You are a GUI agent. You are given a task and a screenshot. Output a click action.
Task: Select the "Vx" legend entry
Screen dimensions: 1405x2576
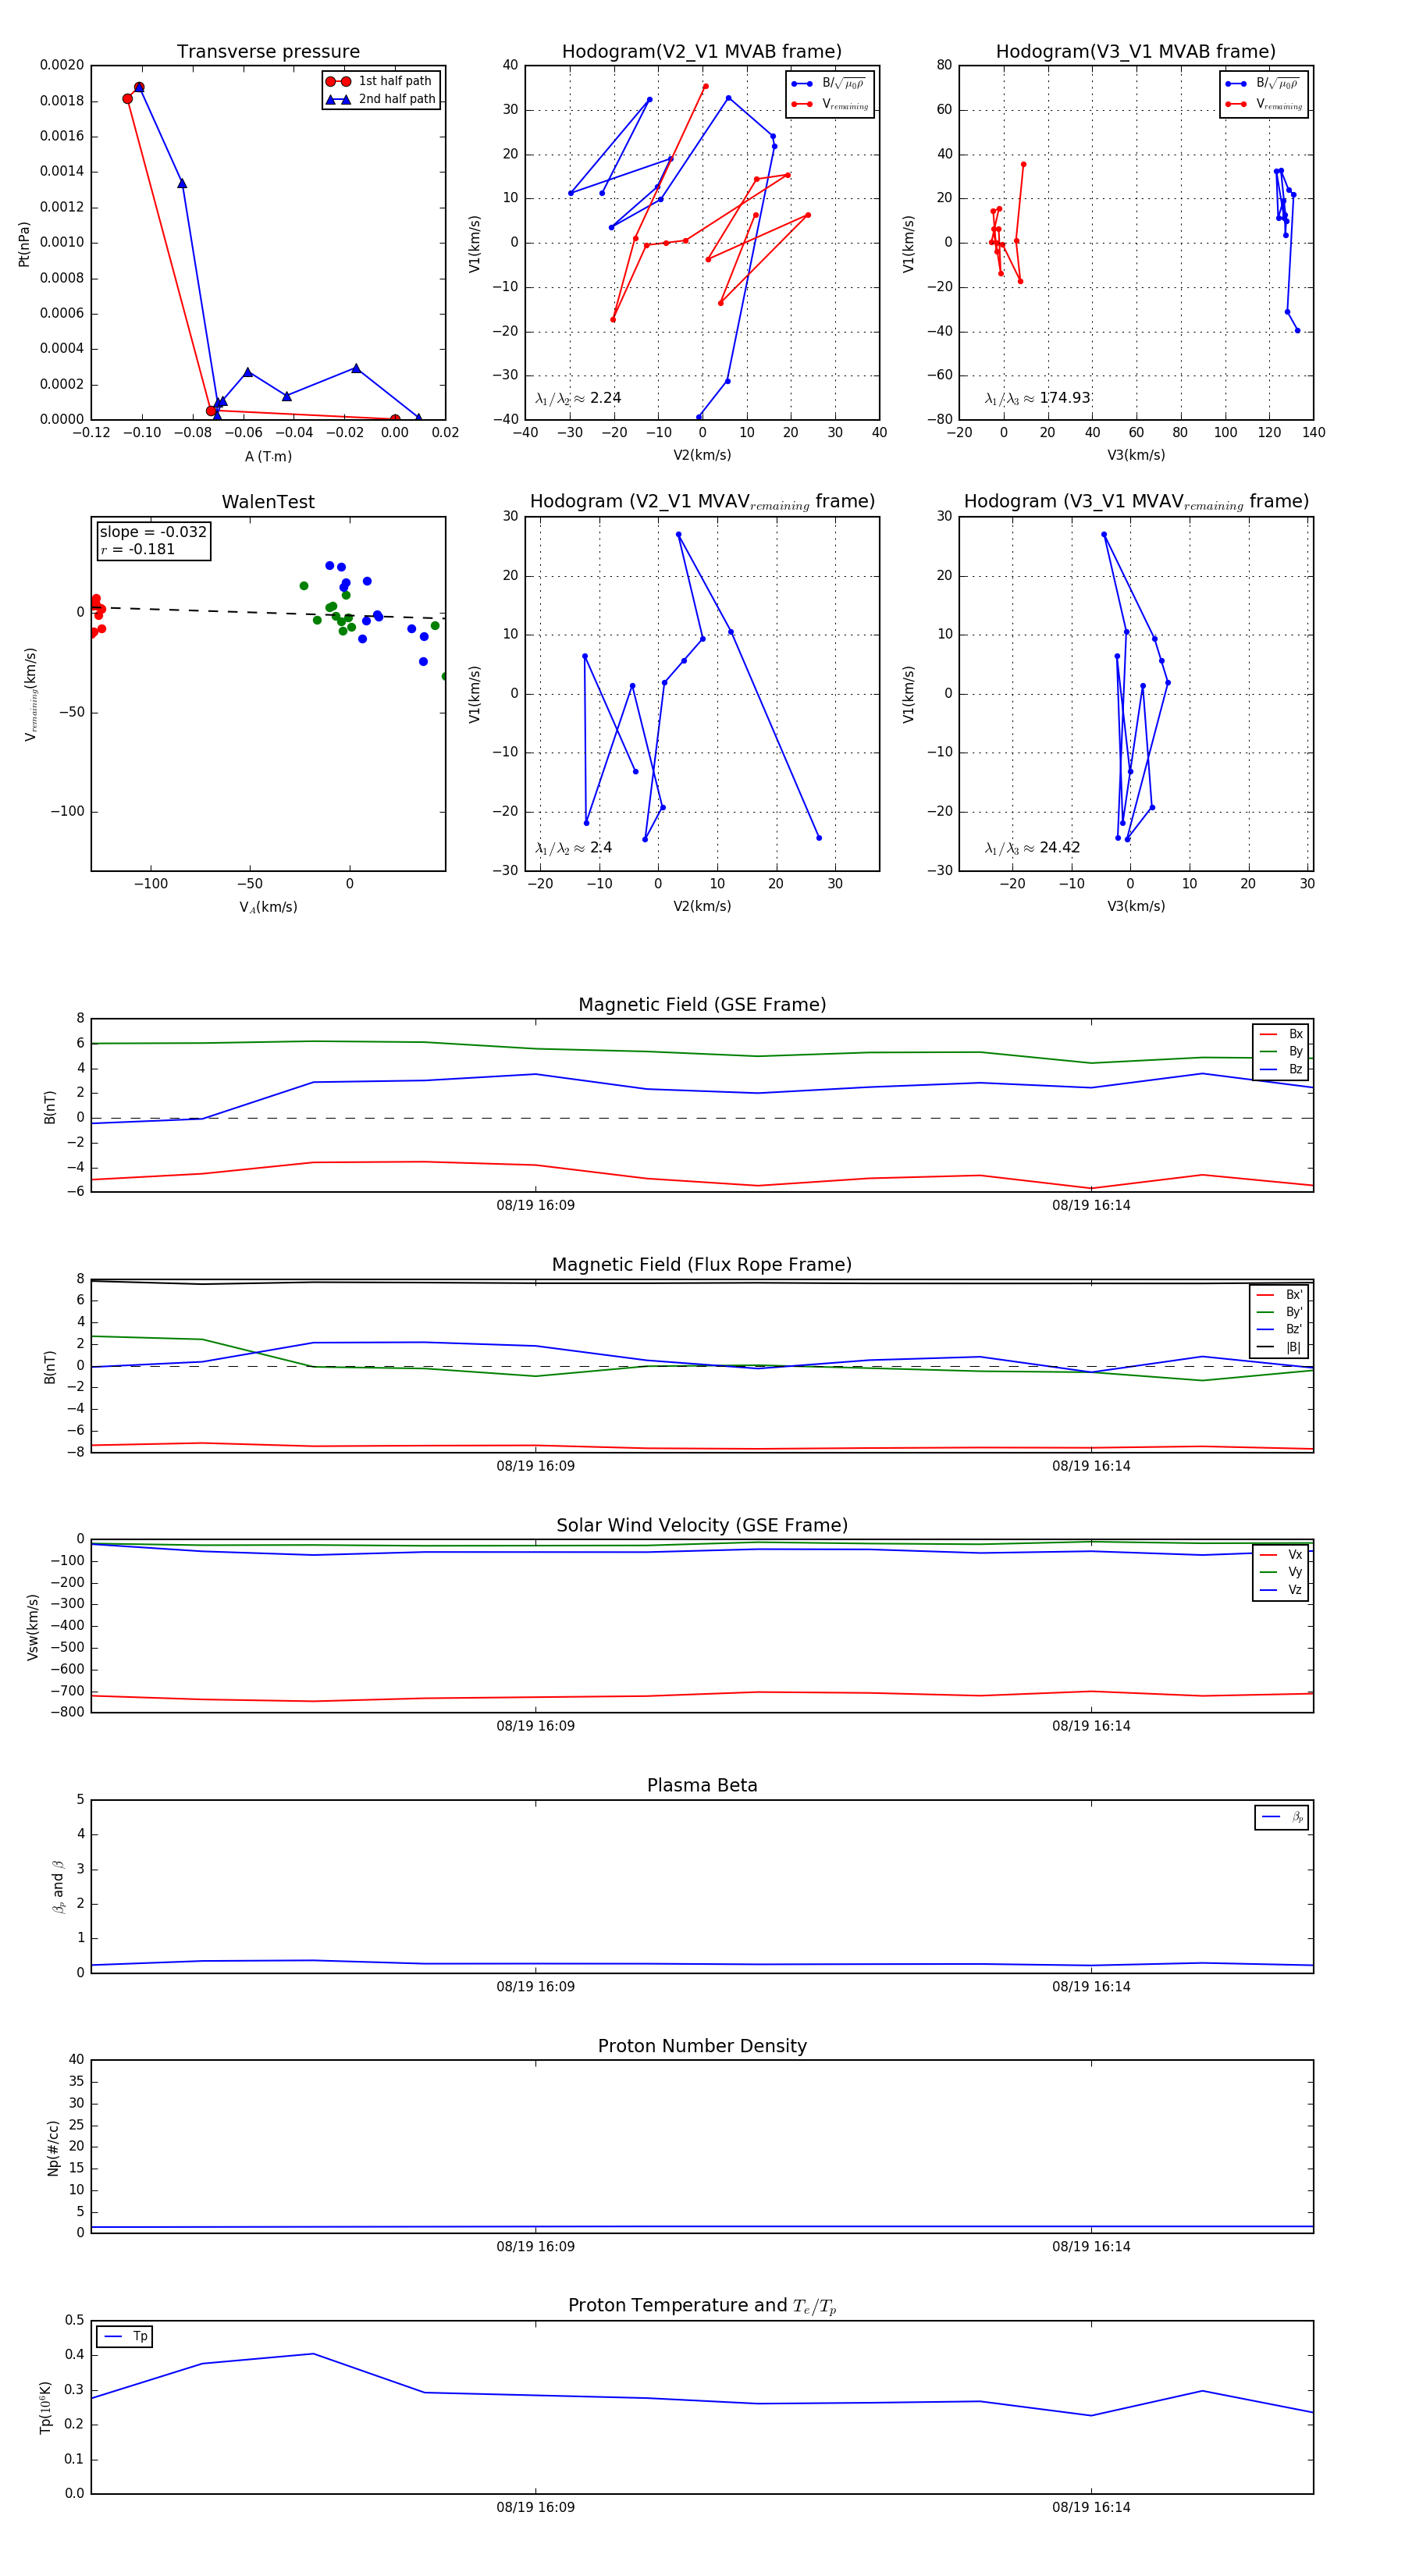pos(1282,1554)
